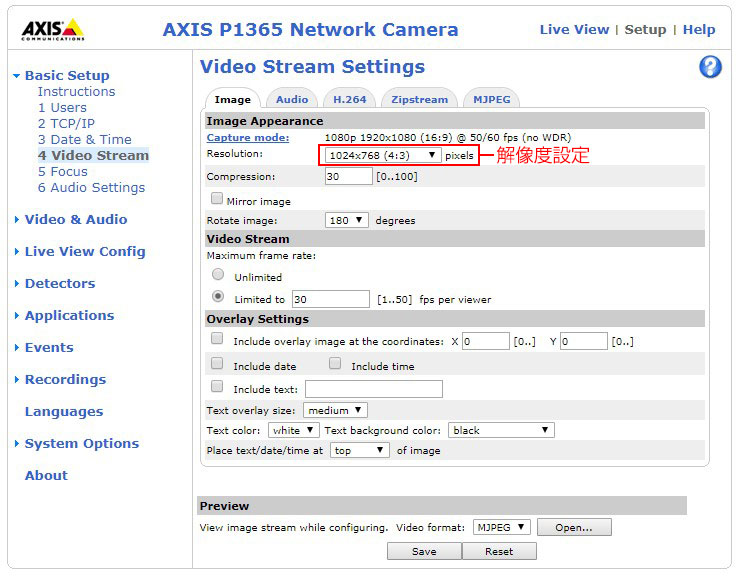Screen dimensions: 741x577
Task: Switch to the H.264 tab
Action: (x=350, y=99)
